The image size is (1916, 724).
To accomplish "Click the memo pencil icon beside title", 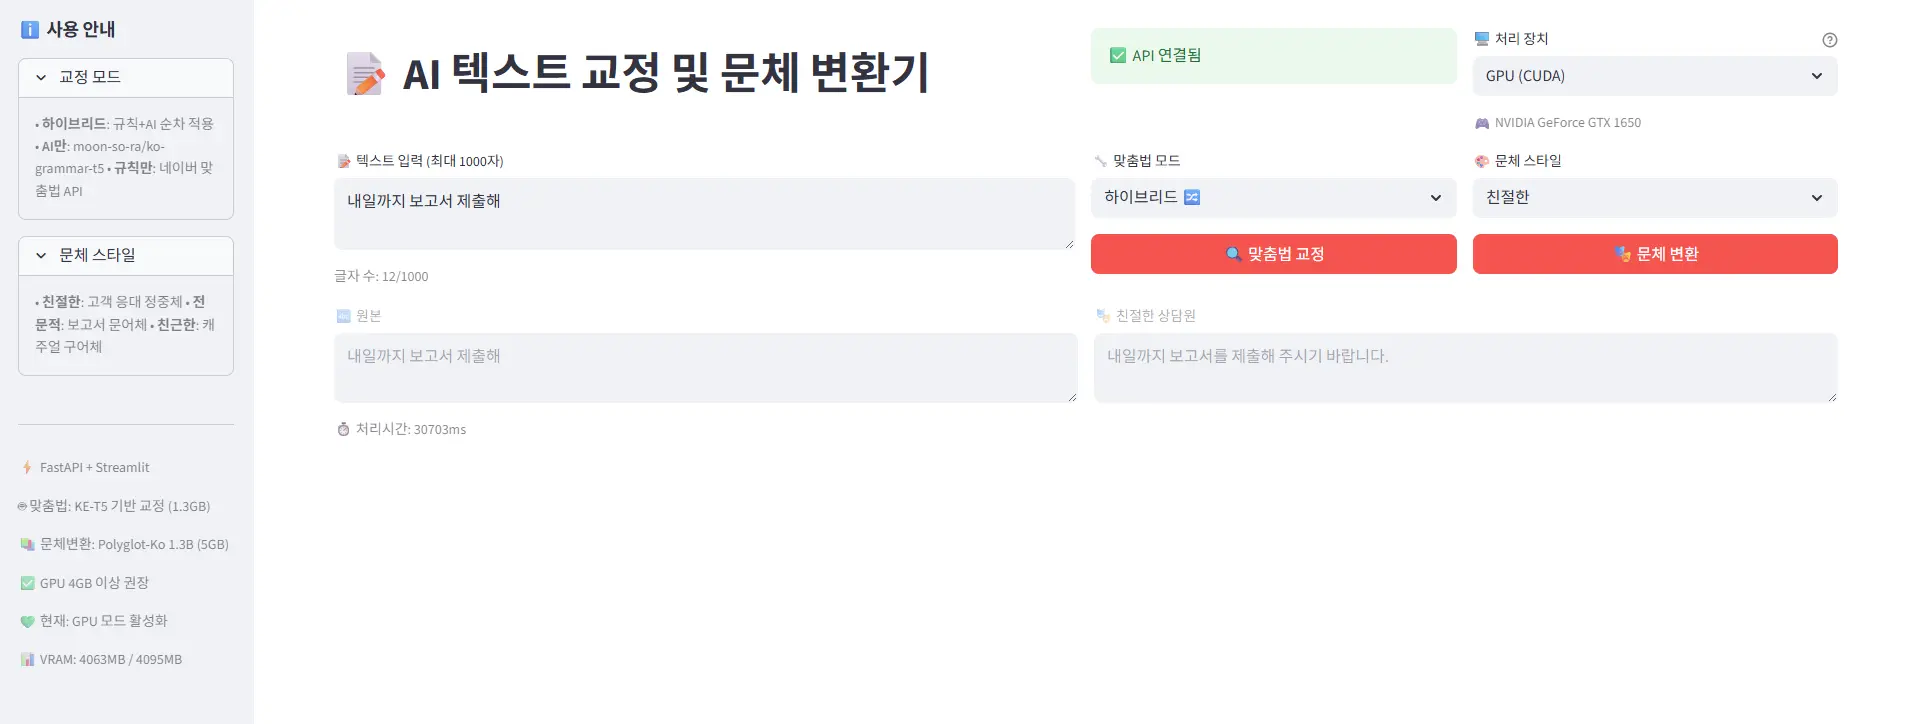I will (365, 74).
